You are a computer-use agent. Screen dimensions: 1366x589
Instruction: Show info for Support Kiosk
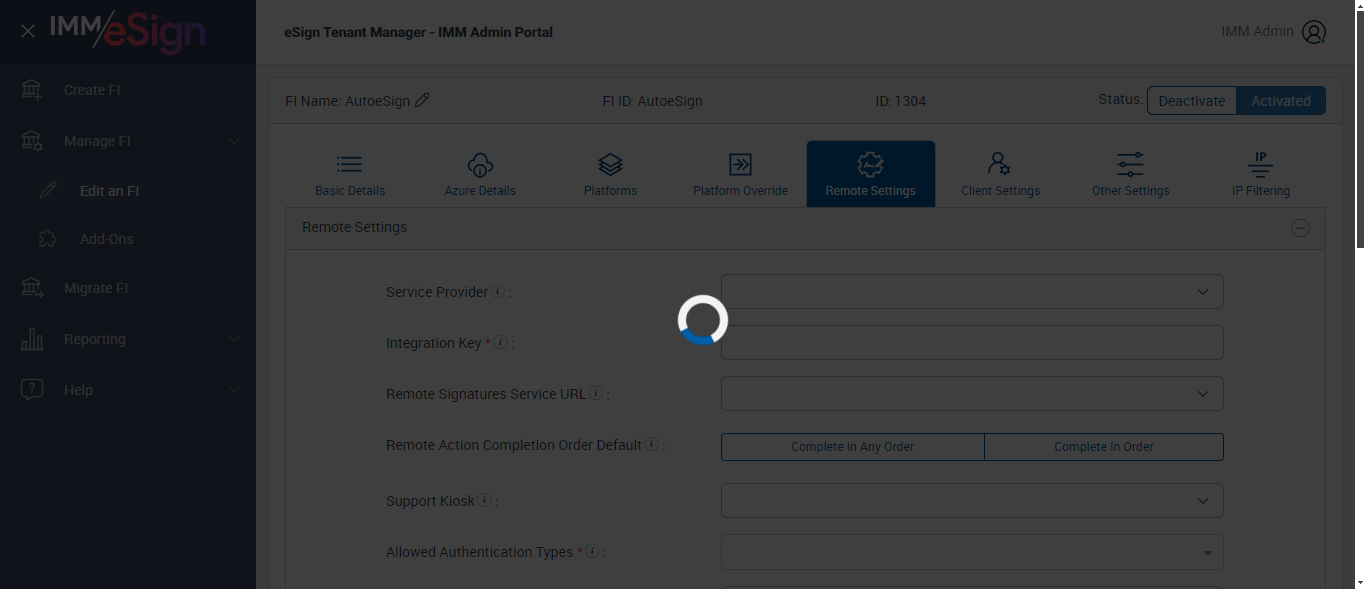tap(485, 500)
